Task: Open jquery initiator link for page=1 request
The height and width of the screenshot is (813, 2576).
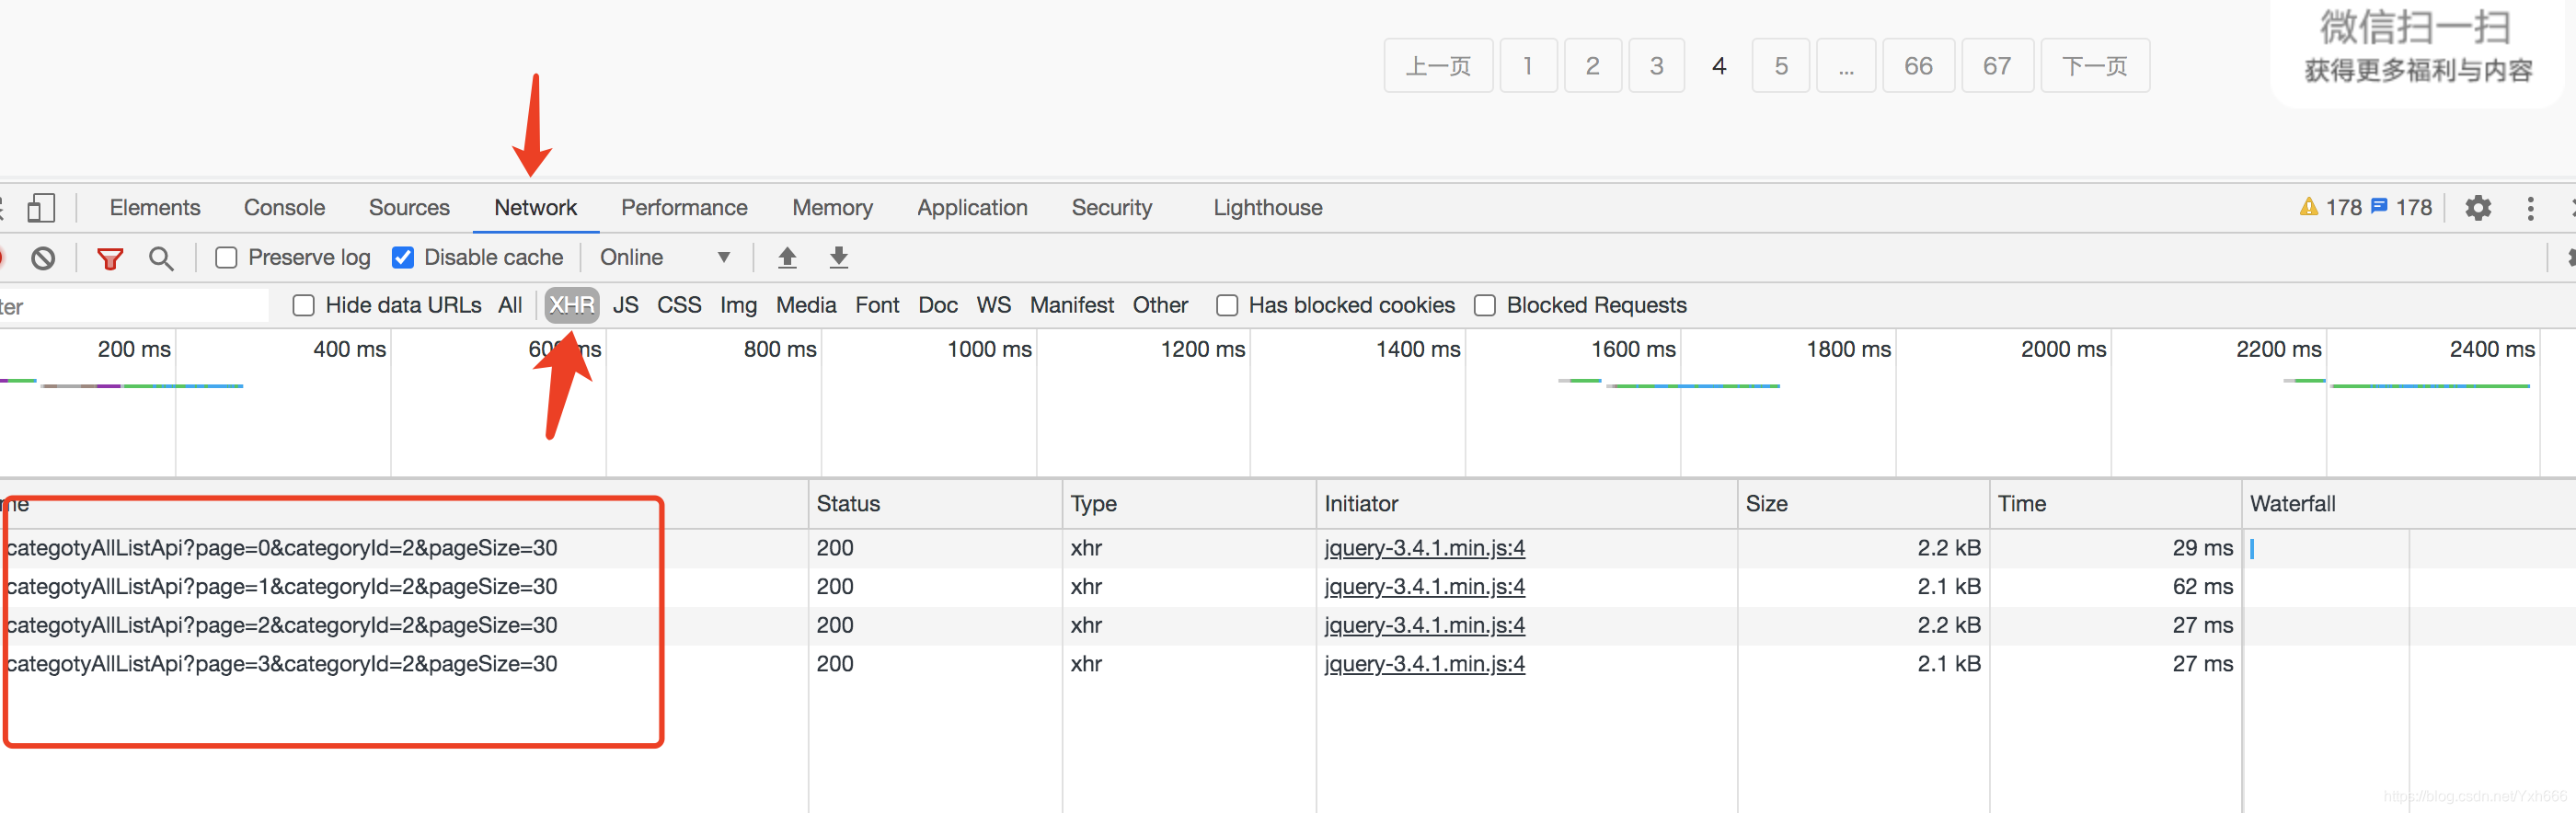Action: pos(1424,587)
